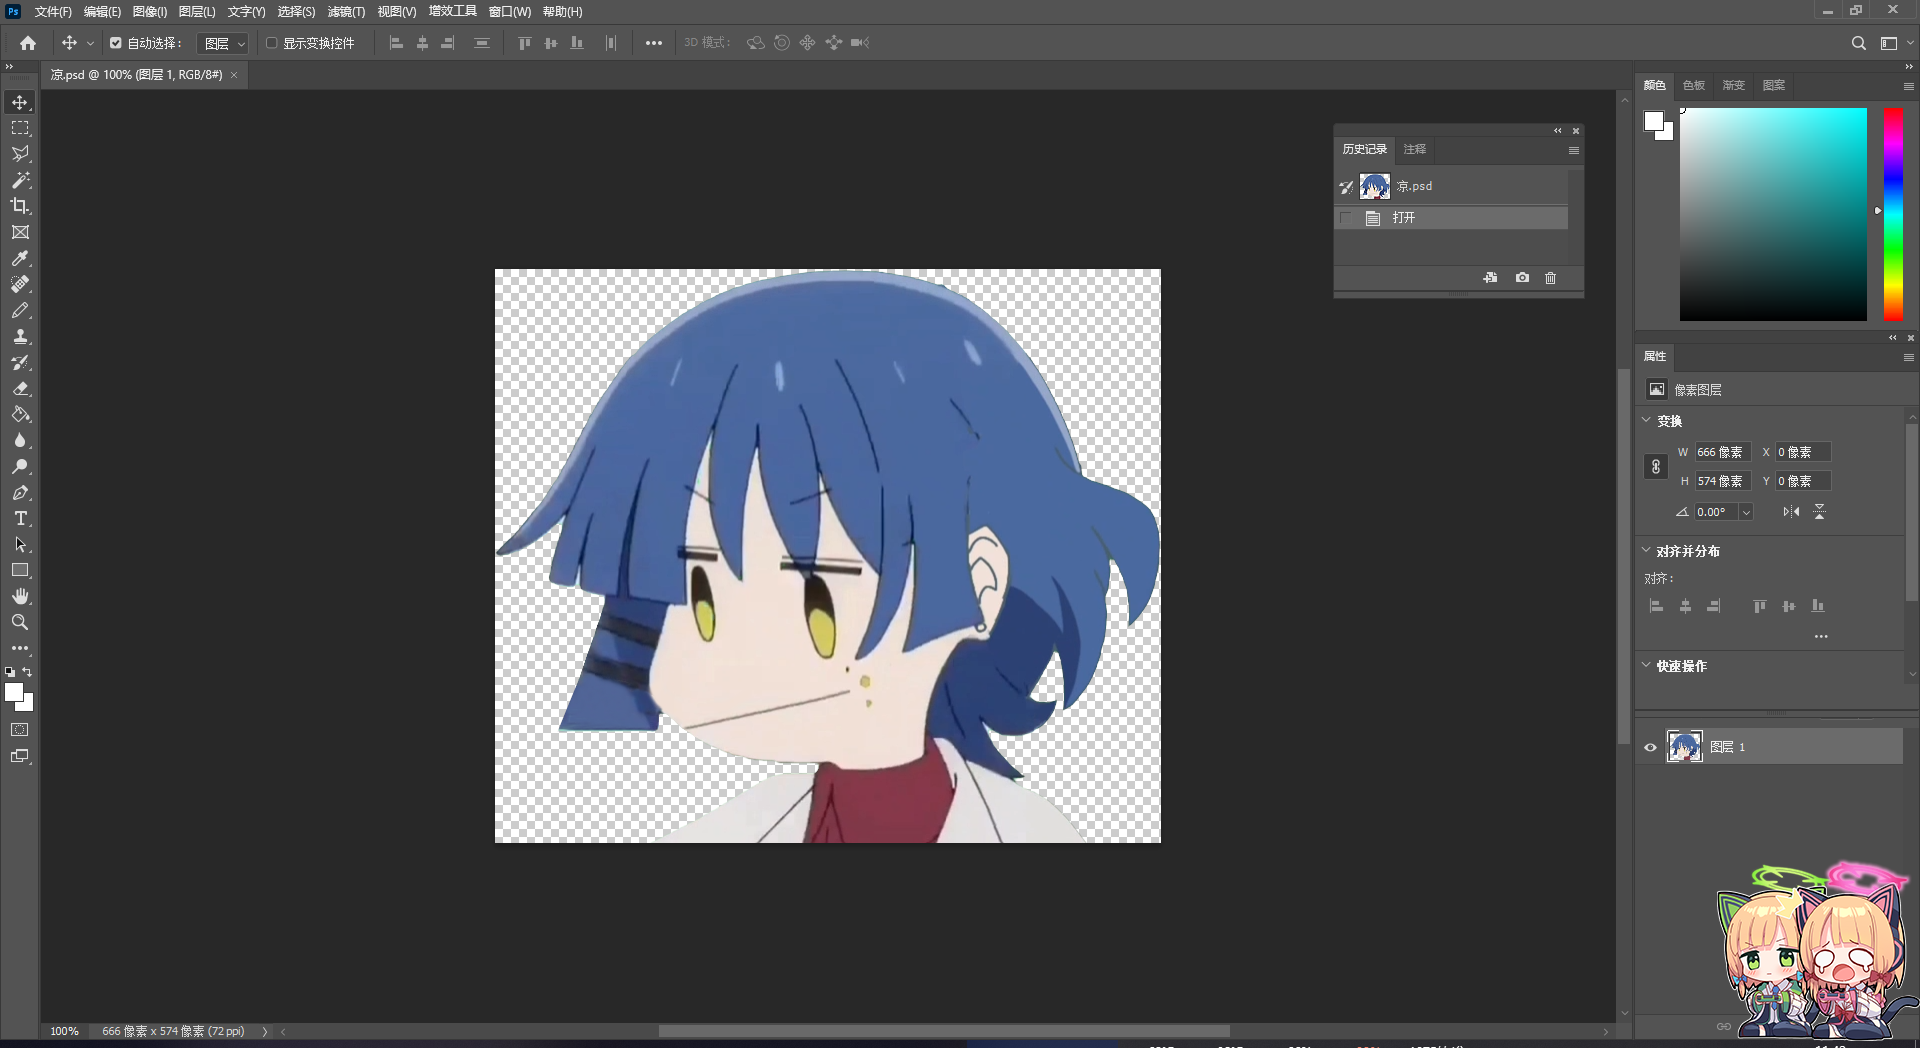Open the rotation angle dropdown

click(1746, 512)
